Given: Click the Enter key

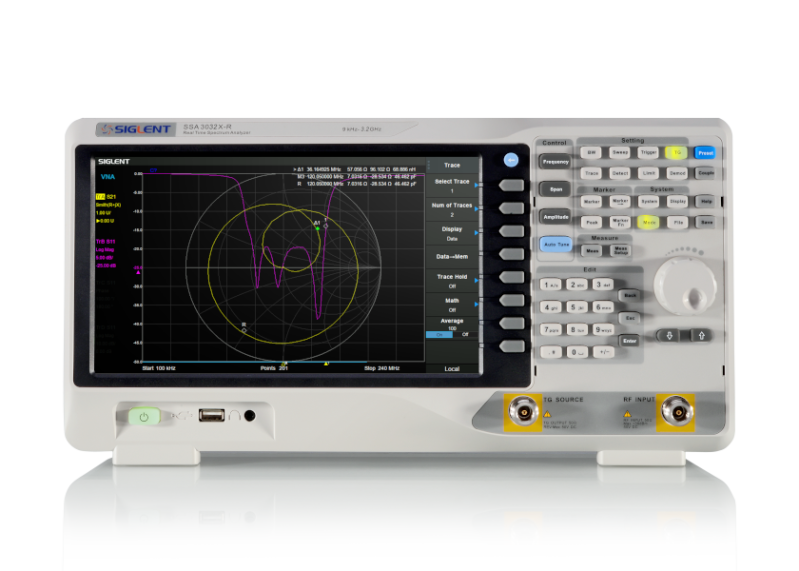Looking at the screenshot, I should click(629, 341).
